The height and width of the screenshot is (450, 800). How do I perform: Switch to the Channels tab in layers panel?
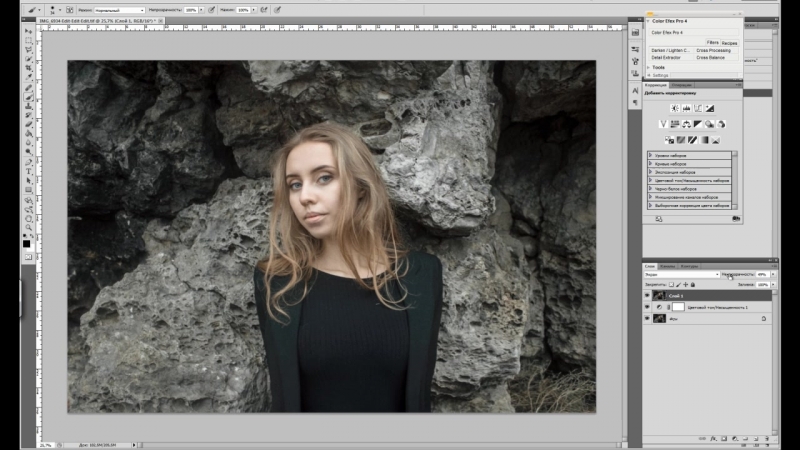pos(666,266)
